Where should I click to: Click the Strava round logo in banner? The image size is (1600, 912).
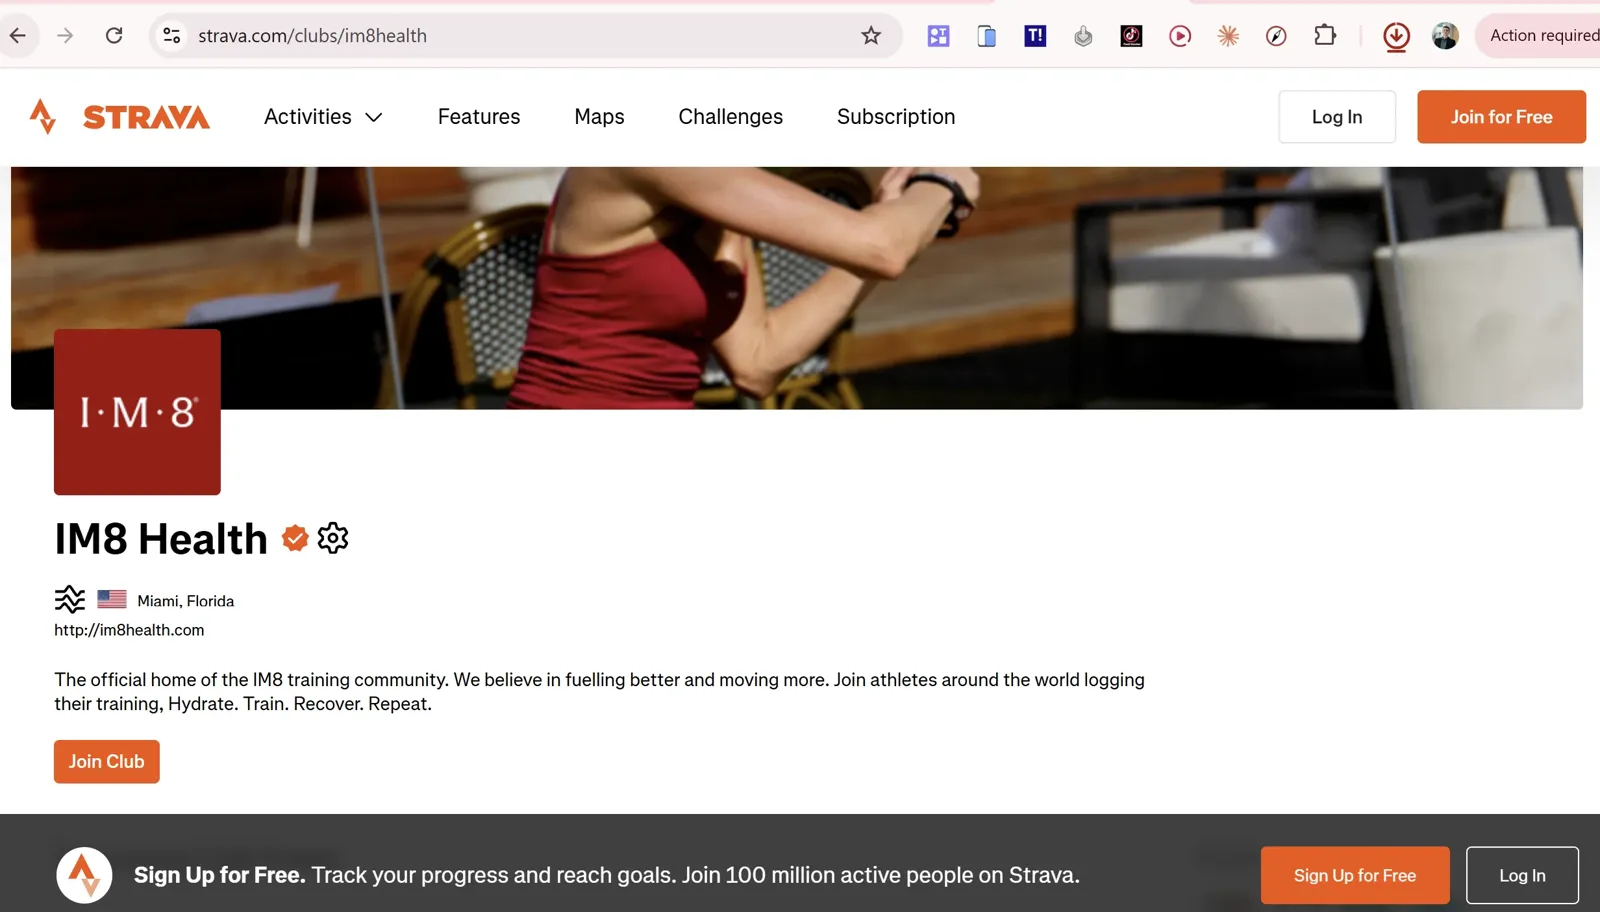point(84,876)
